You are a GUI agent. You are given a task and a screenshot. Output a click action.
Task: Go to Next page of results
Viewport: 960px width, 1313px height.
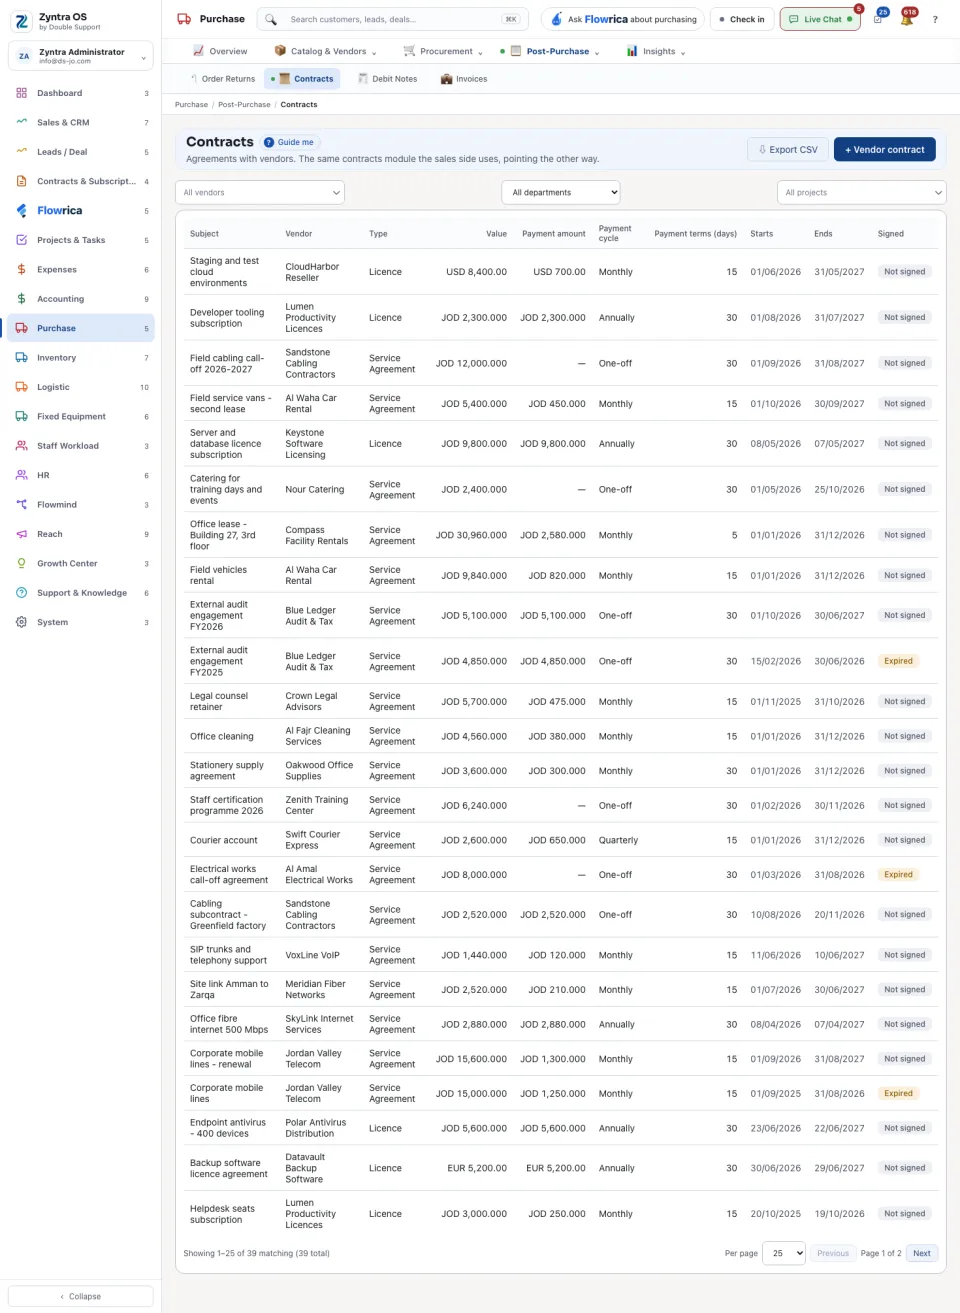pos(922,1253)
